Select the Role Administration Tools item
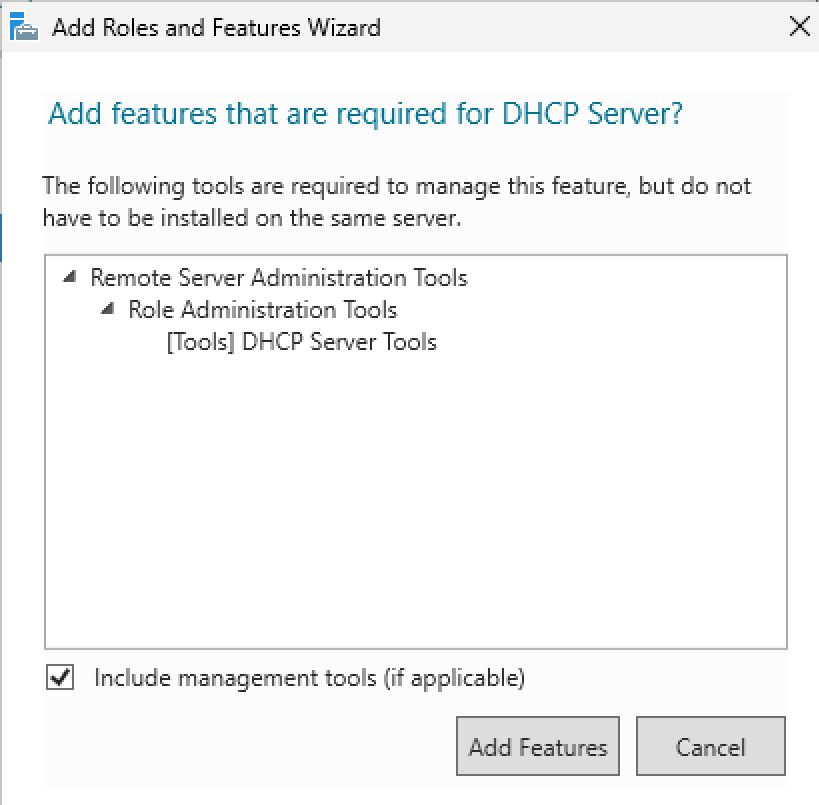The width and height of the screenshot is (819, 805). 262,310
